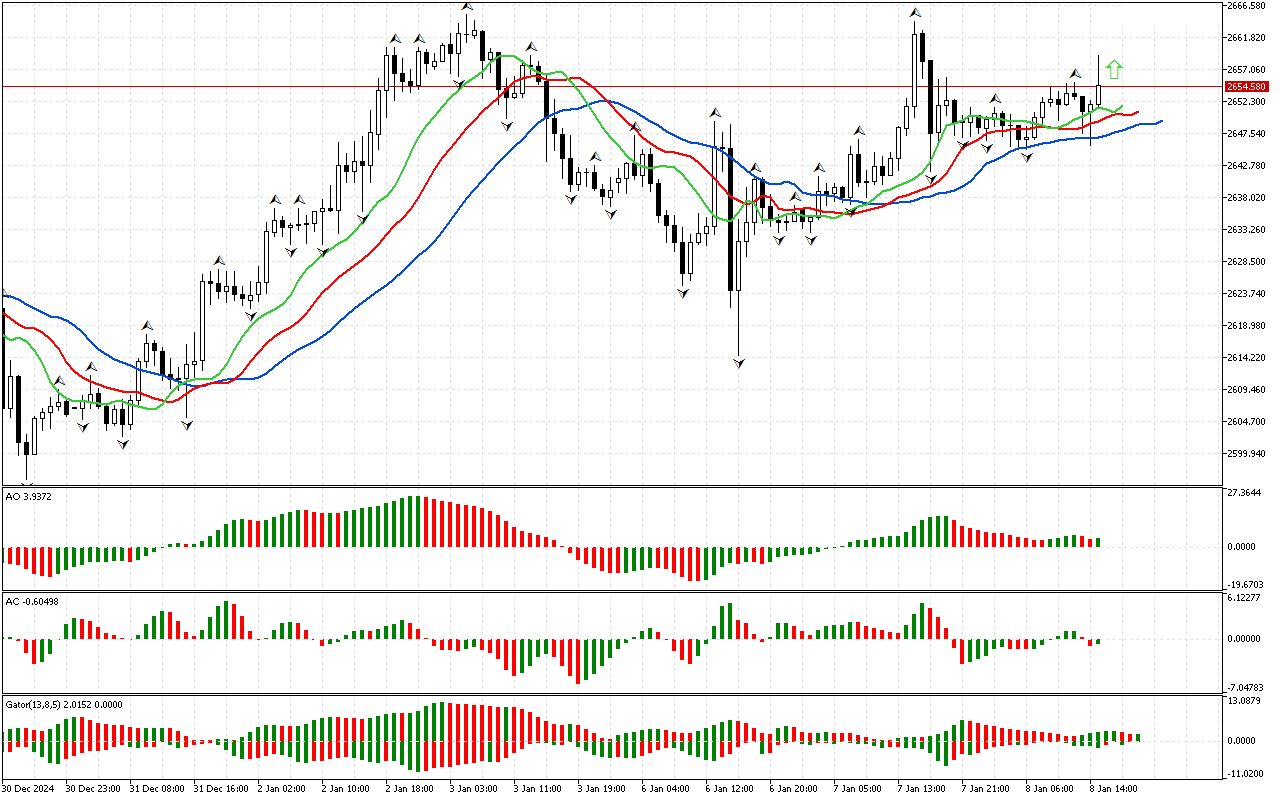Click the 2633.260 price scale value
The image size is (1280, 800).
(1246, 230)
